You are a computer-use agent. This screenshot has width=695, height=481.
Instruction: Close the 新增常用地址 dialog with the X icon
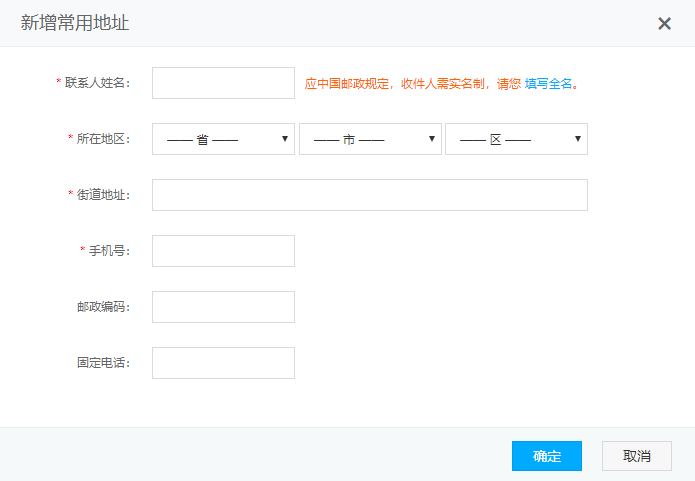[664, 23]
